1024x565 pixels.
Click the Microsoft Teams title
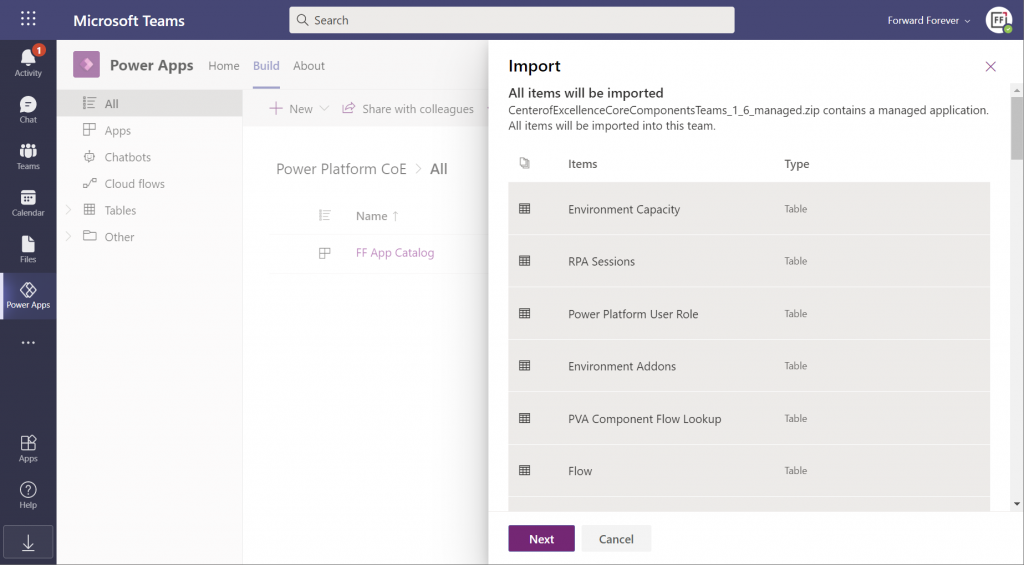[129, 20]
